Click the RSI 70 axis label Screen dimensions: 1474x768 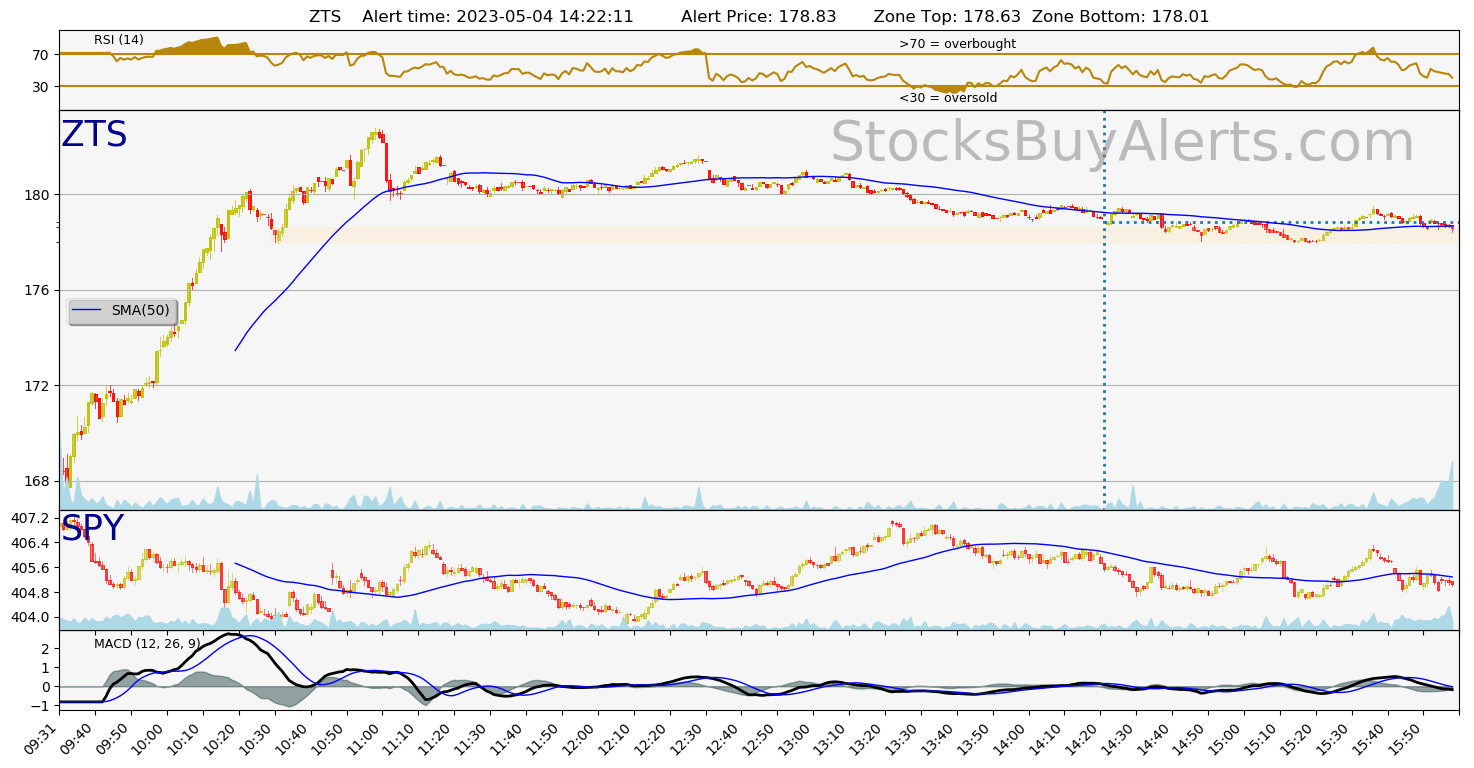pyautogui.click(x=41, y=54)
